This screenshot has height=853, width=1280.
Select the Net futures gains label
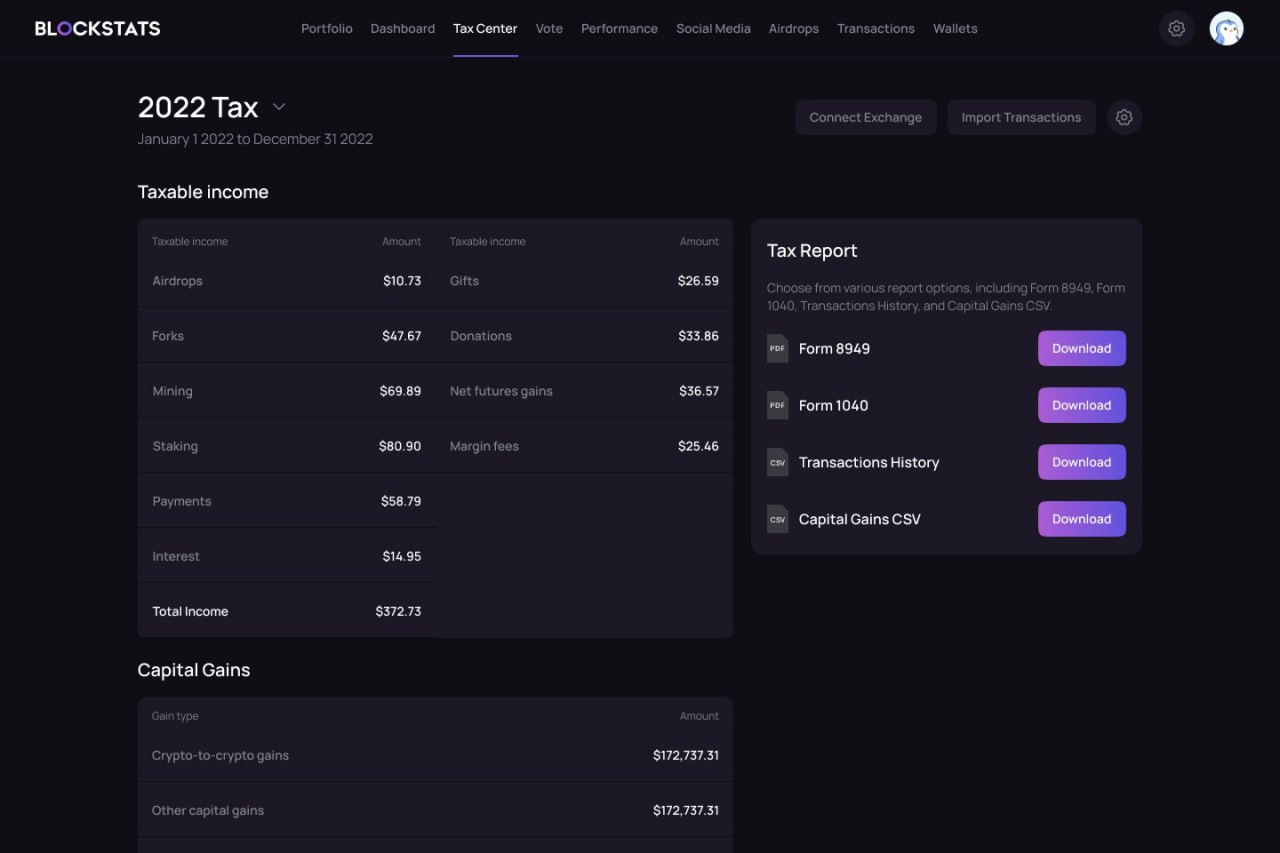click(501, 391)
